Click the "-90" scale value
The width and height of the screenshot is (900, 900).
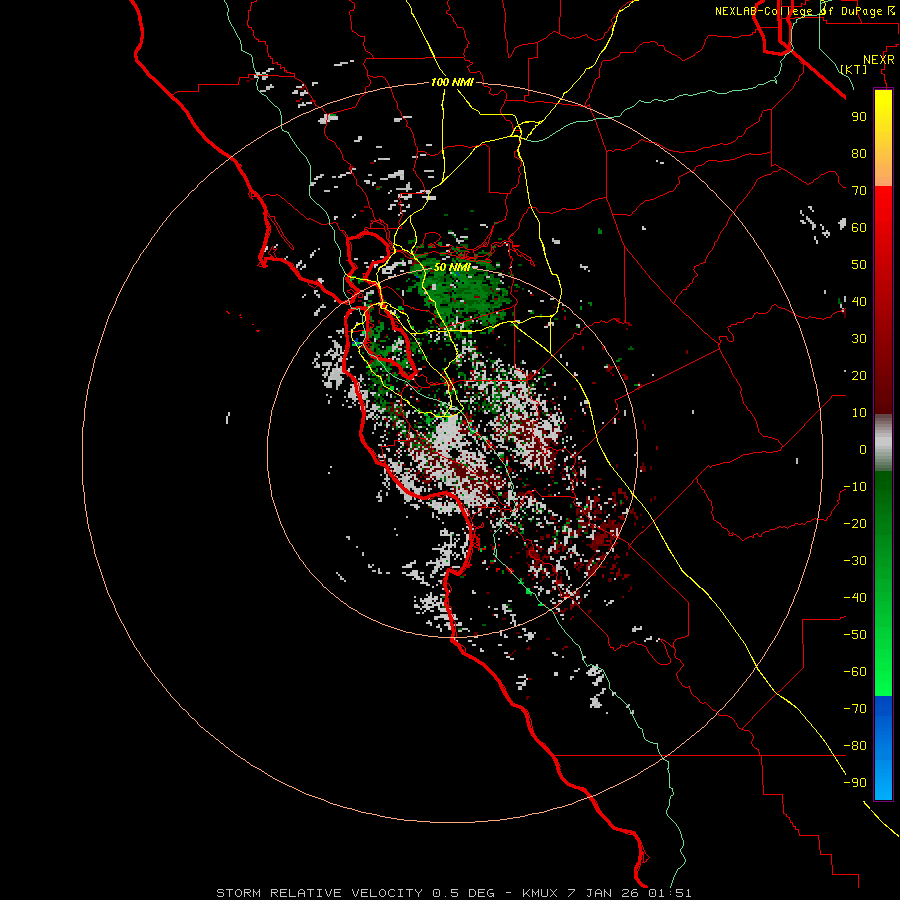click(x=855, y=783)
